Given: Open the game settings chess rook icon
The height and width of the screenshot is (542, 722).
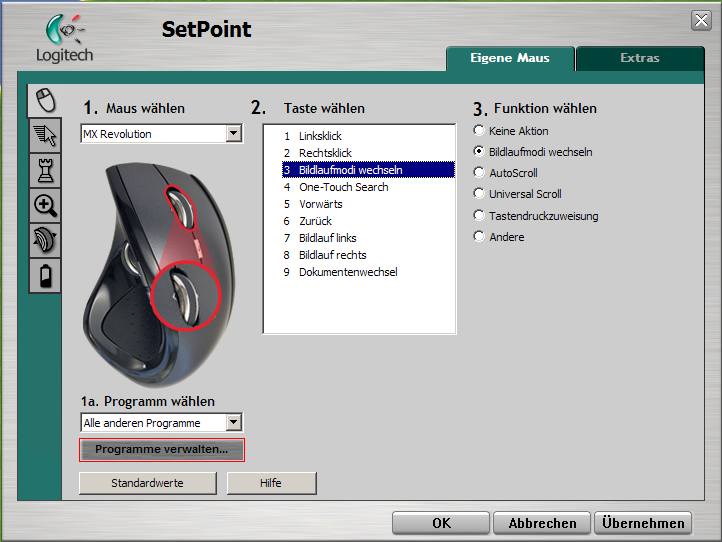Looking at the screenshot, I should tap(45, 170).
